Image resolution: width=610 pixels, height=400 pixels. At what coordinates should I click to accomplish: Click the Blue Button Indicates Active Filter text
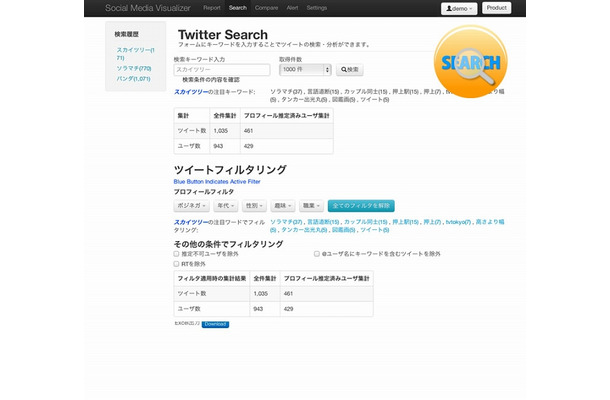[217, 181]
